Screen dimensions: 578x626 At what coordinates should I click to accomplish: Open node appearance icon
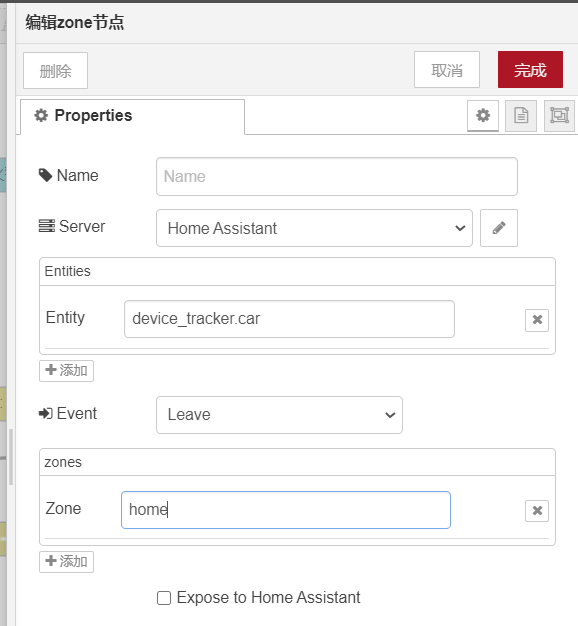(559, 116)
